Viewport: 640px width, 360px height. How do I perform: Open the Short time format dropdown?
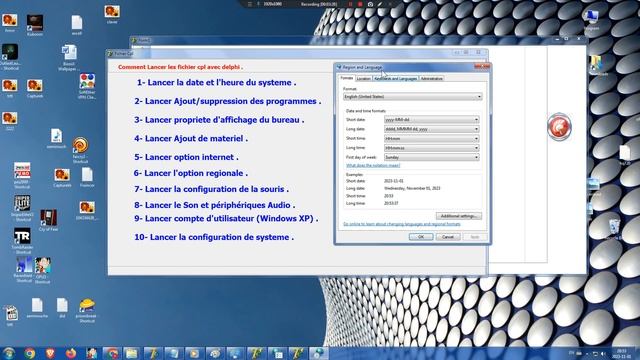click(x=431, y=138)
